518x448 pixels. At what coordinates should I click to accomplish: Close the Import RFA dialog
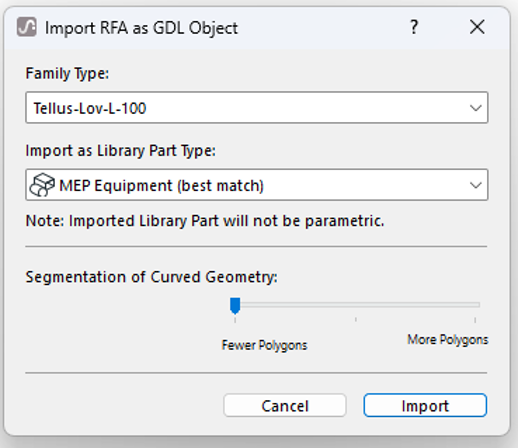[477, 27]
